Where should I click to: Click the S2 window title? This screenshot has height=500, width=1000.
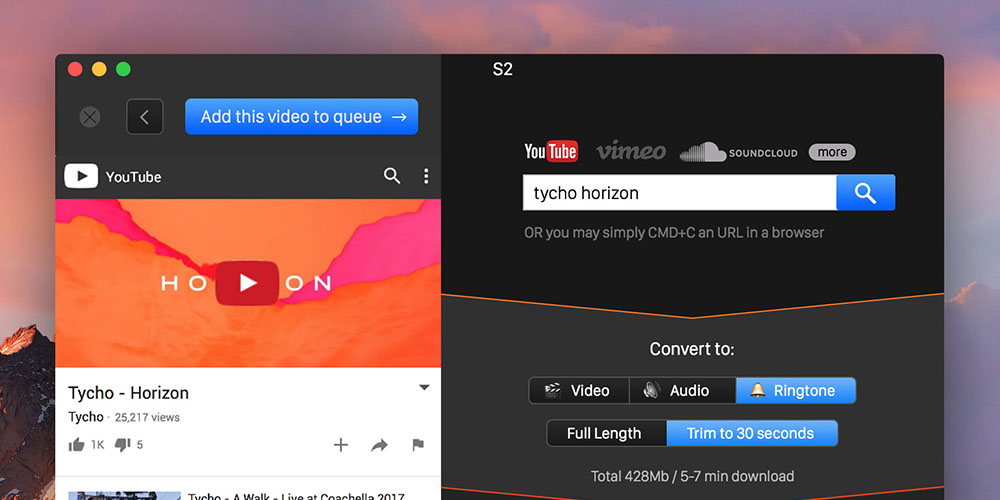tap(503, 70)
